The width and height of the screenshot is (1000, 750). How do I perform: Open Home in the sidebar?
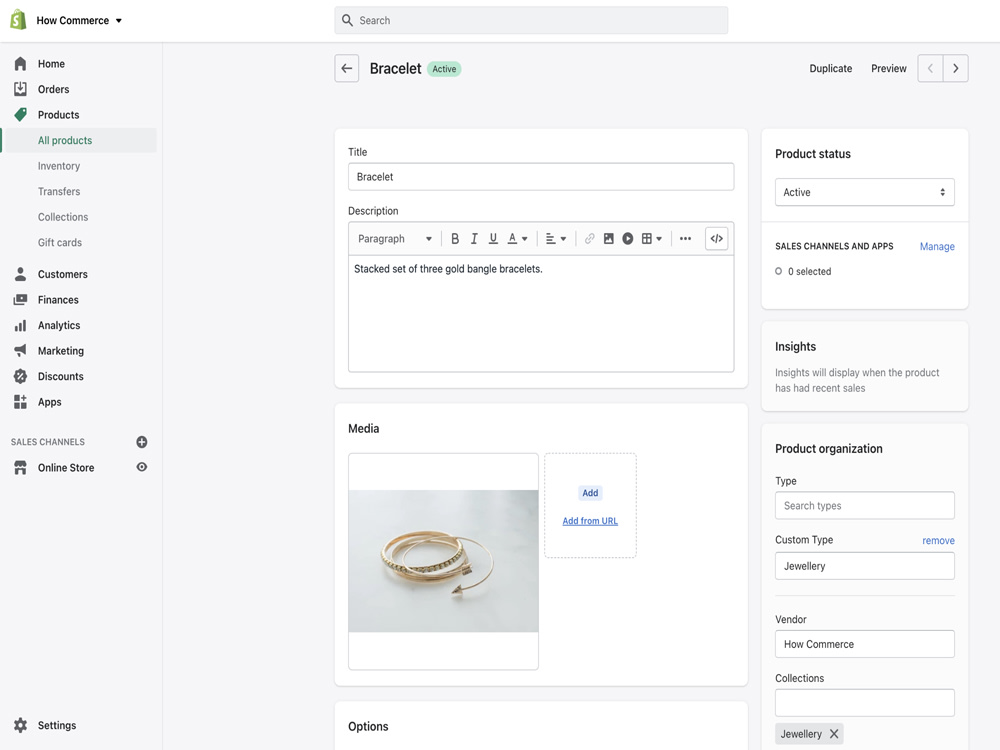51,64
